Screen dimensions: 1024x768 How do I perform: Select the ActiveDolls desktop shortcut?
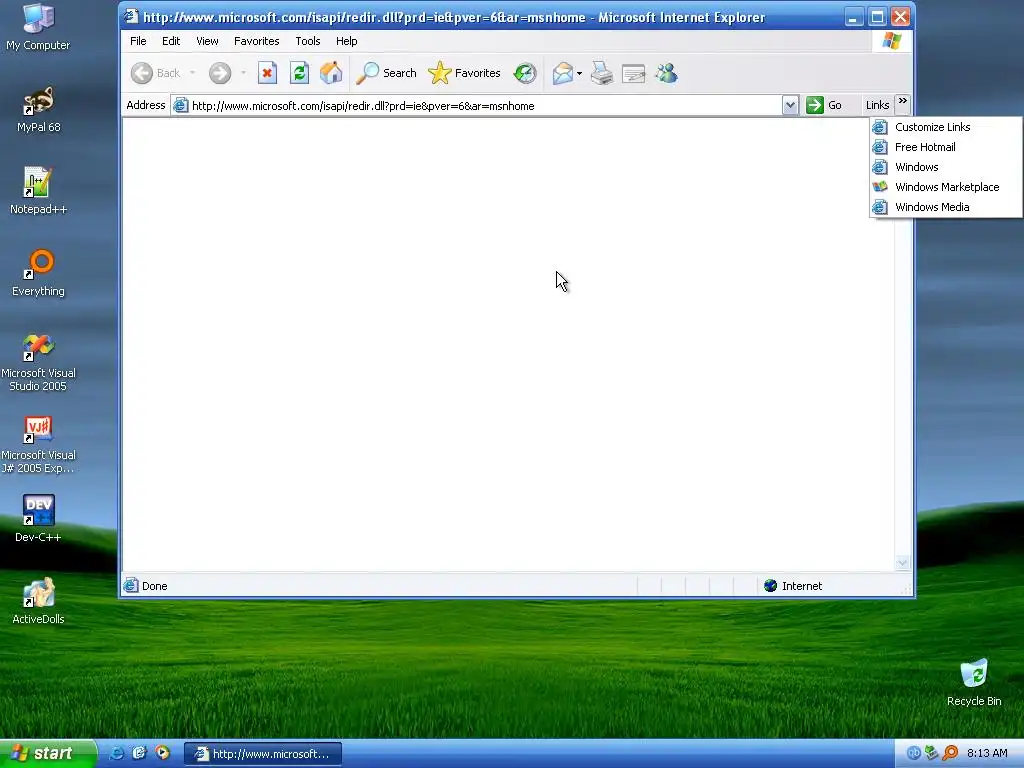coord(38,601)
